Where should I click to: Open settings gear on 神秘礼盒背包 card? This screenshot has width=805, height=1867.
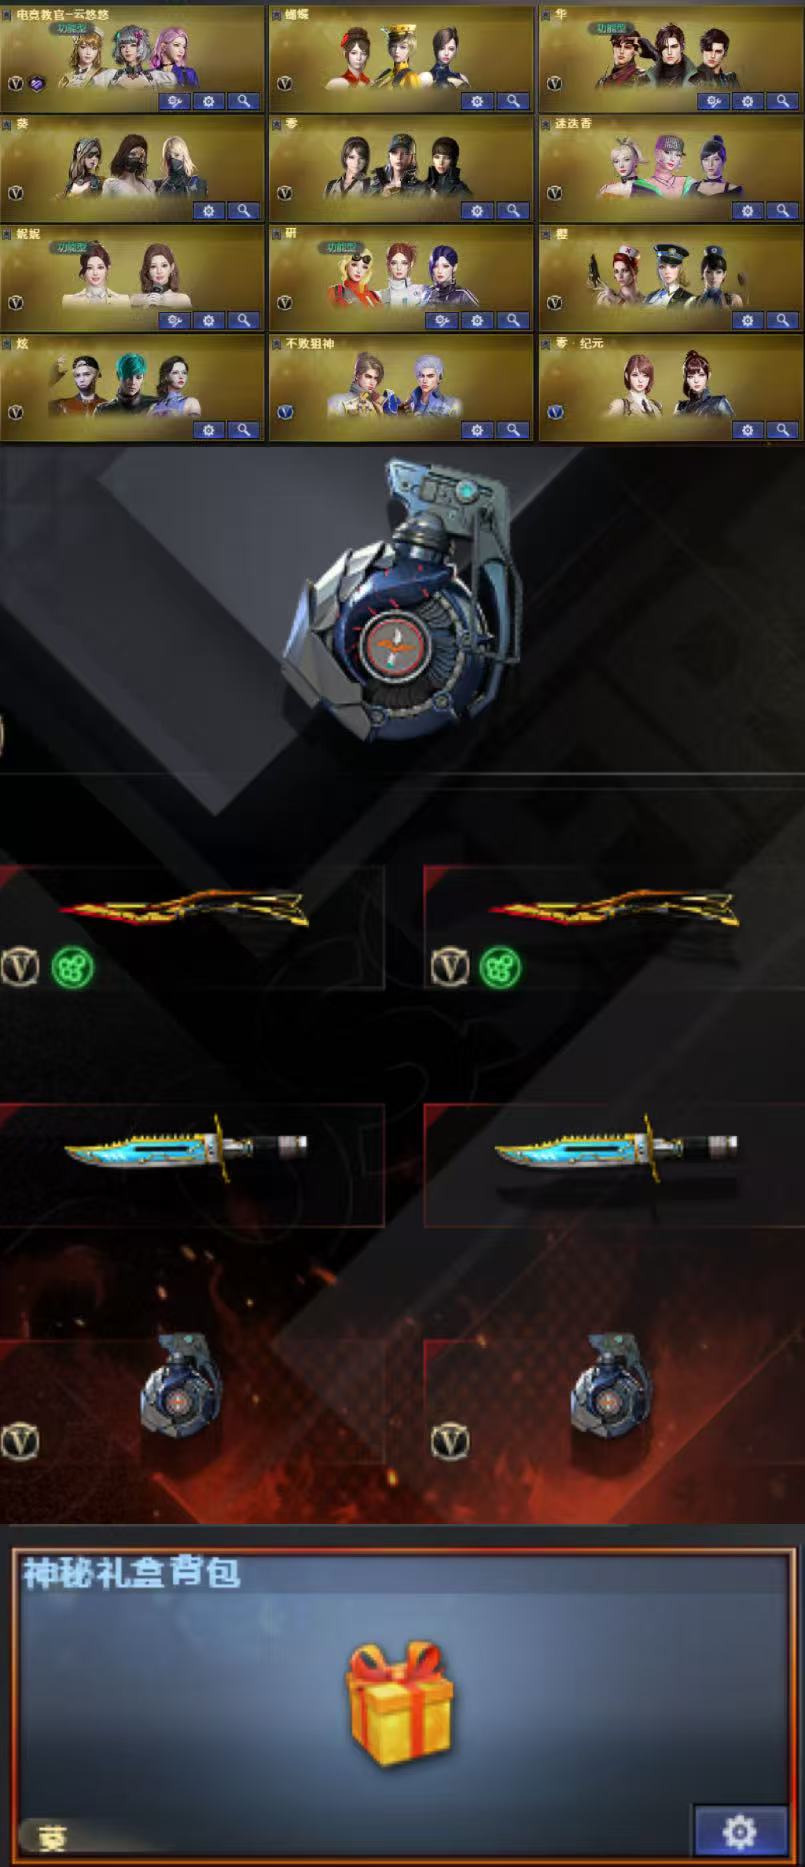pos(740,1831)
